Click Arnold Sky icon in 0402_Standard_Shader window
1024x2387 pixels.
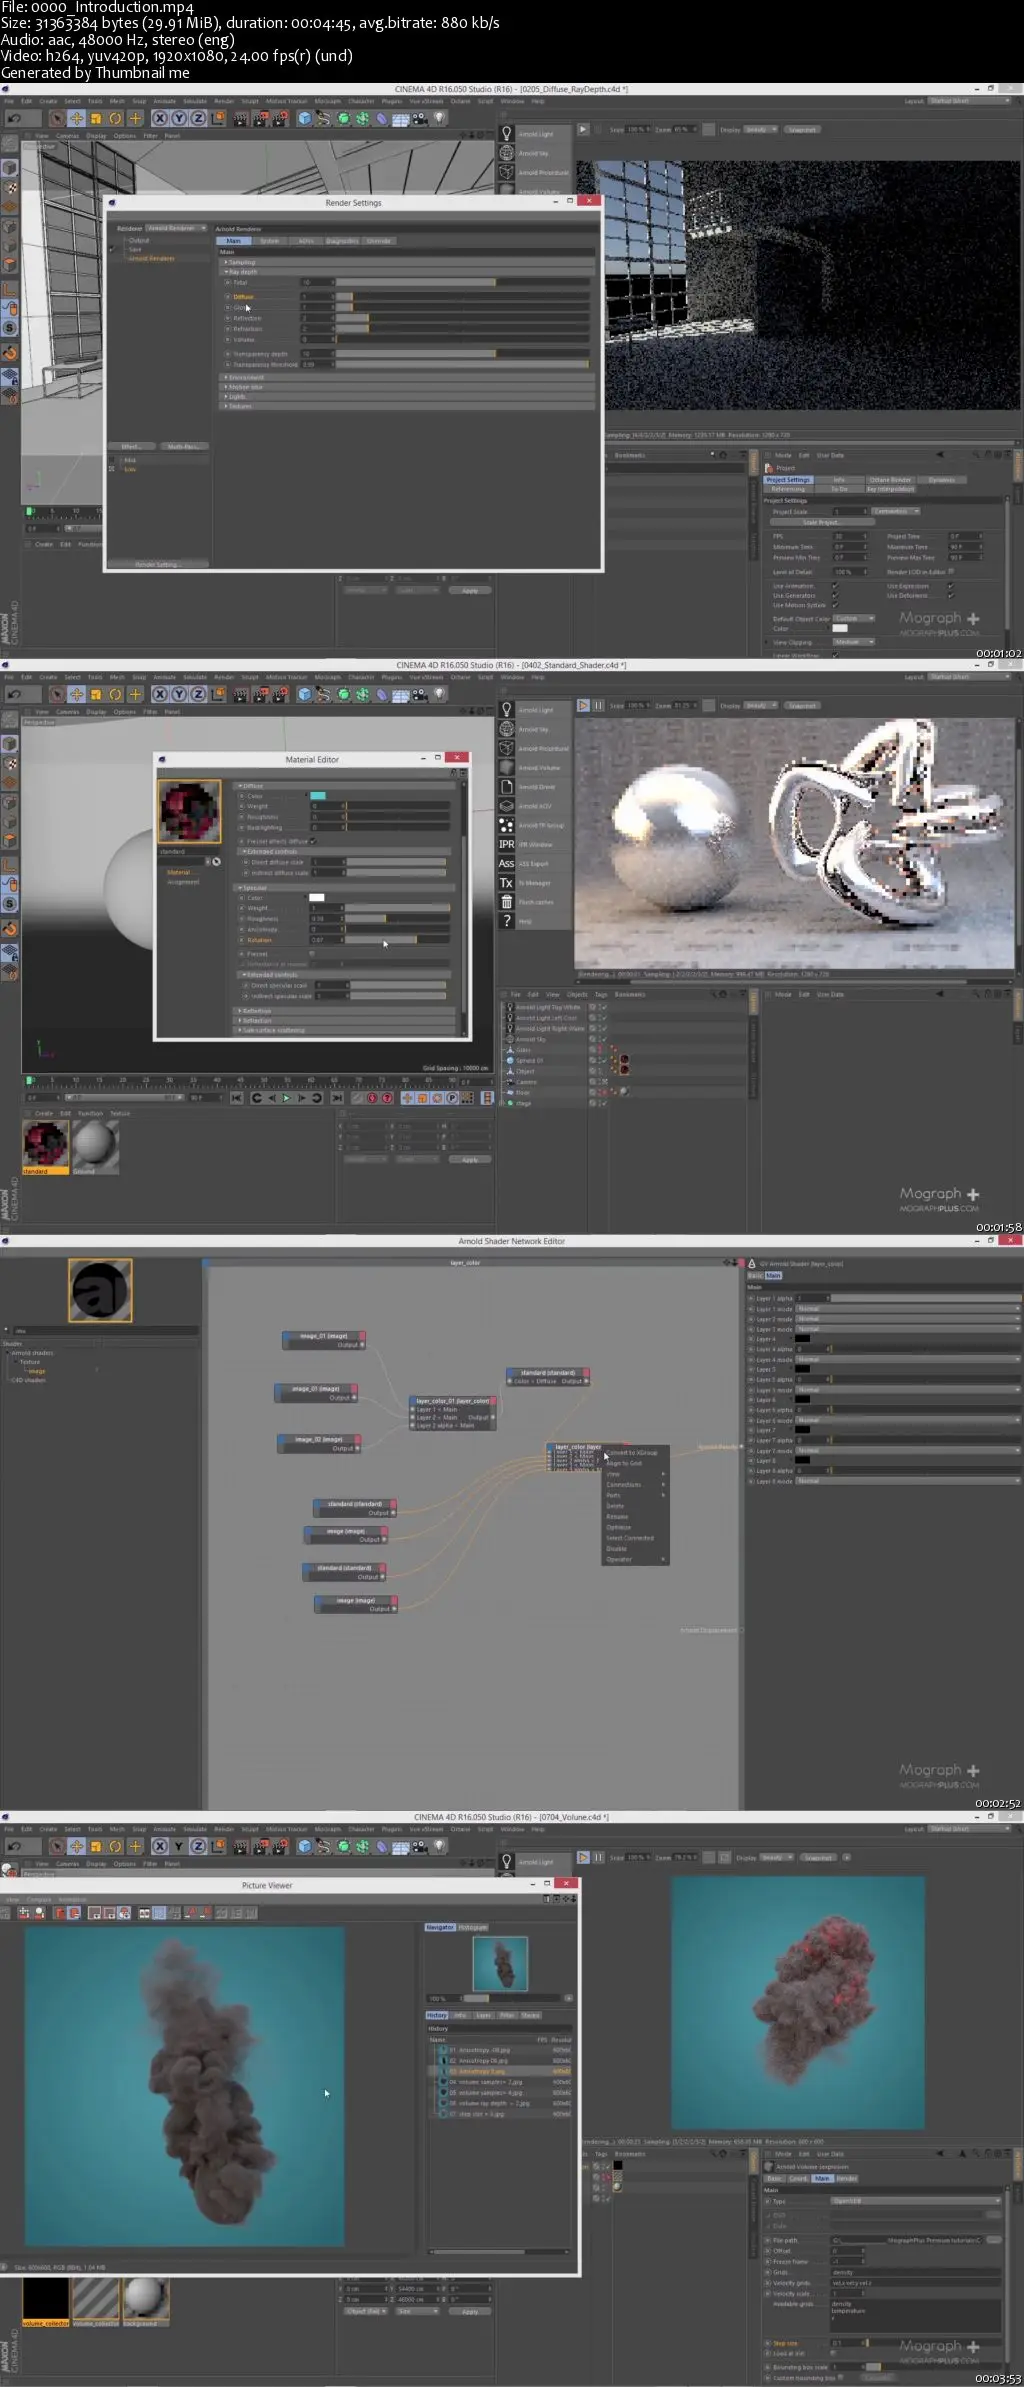507,729
